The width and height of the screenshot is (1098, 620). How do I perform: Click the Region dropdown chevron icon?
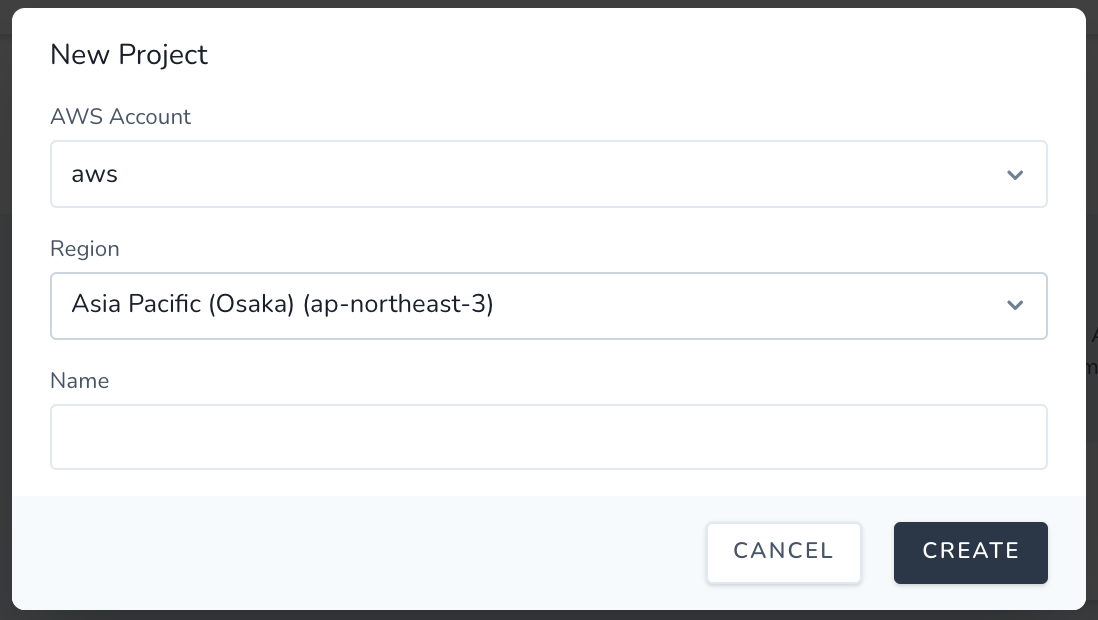coord(1015,305)
